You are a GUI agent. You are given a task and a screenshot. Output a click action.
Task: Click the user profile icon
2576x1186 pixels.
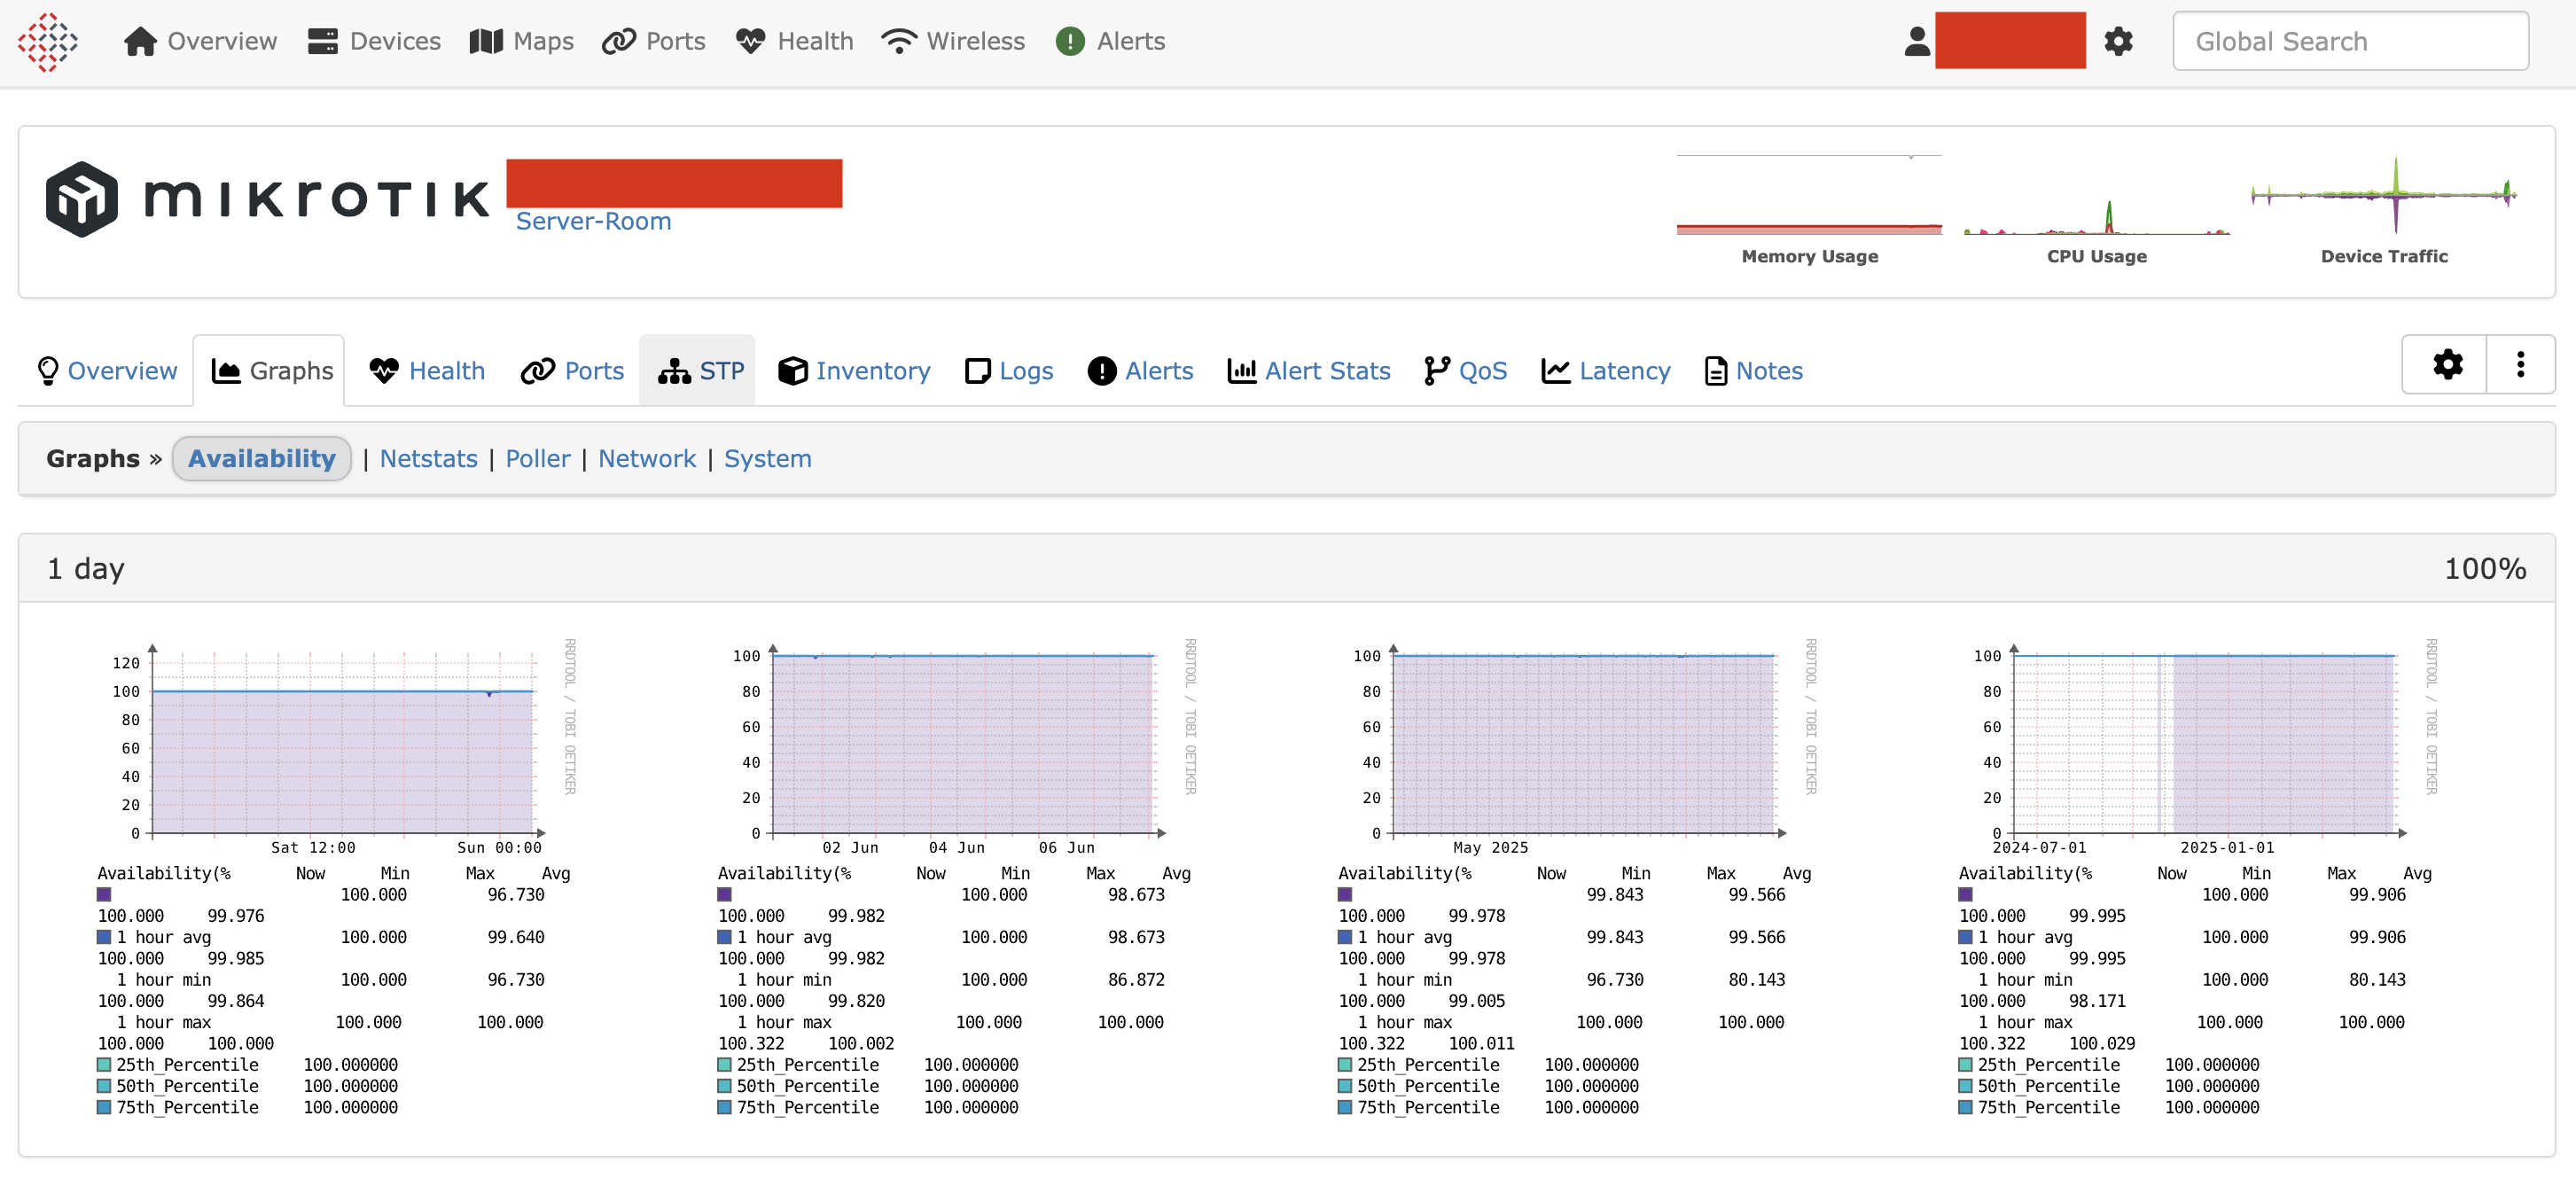(1917, 41)
